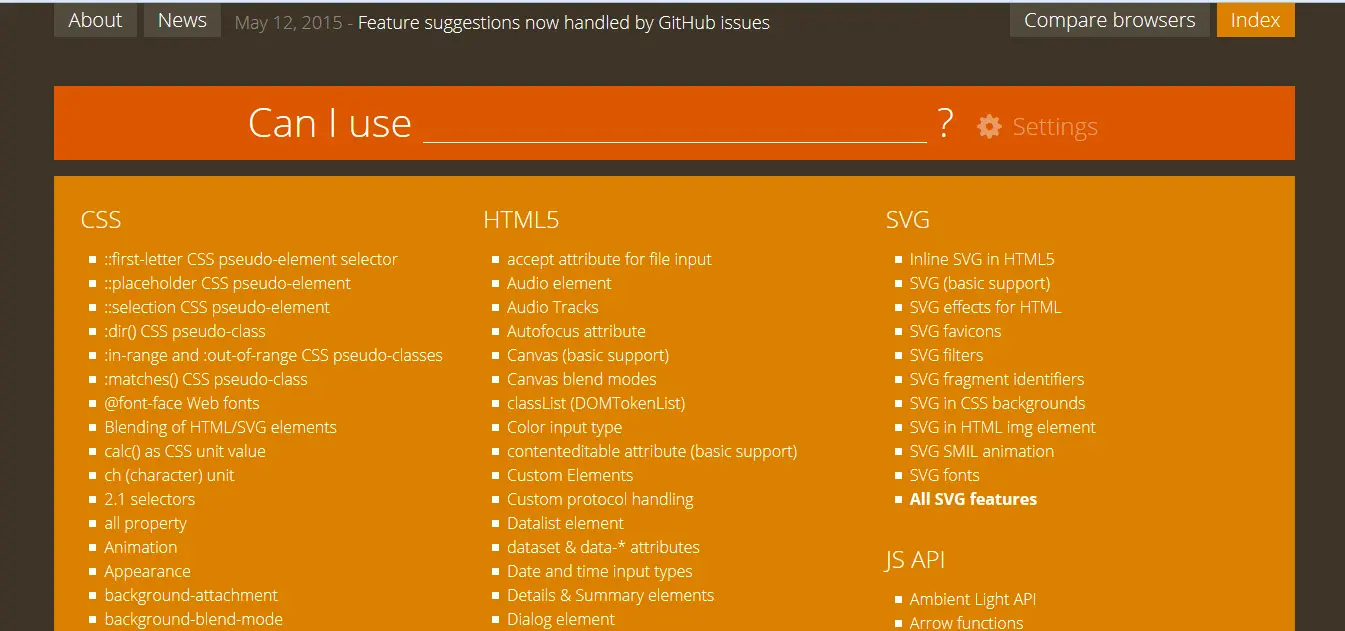Open background-attachment entry

pyautogui.click(x=191, y=595)
